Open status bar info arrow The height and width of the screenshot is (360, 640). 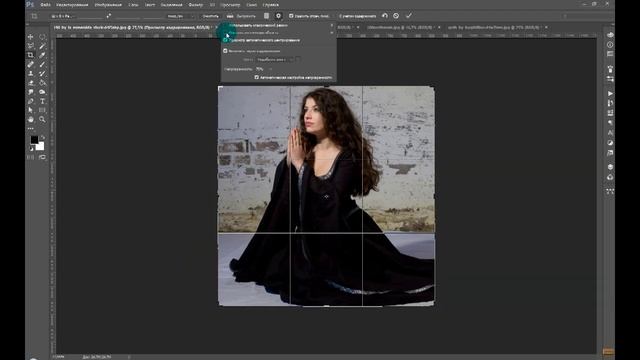129,357
